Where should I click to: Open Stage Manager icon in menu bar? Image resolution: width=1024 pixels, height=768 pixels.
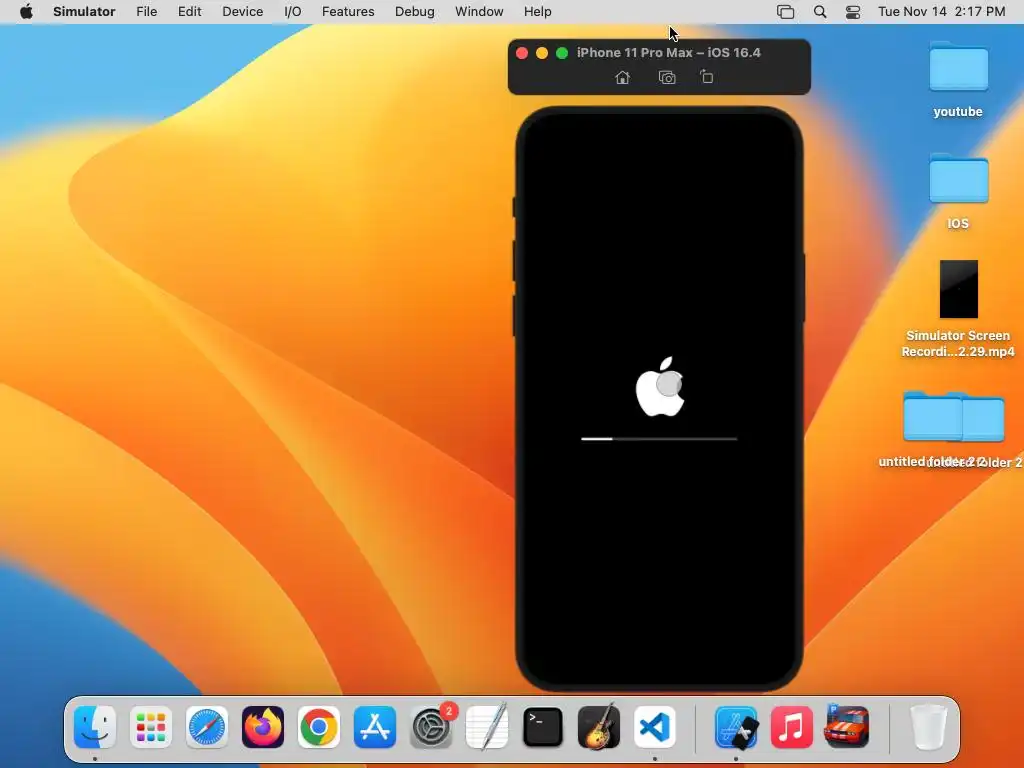tap(786, 12)
